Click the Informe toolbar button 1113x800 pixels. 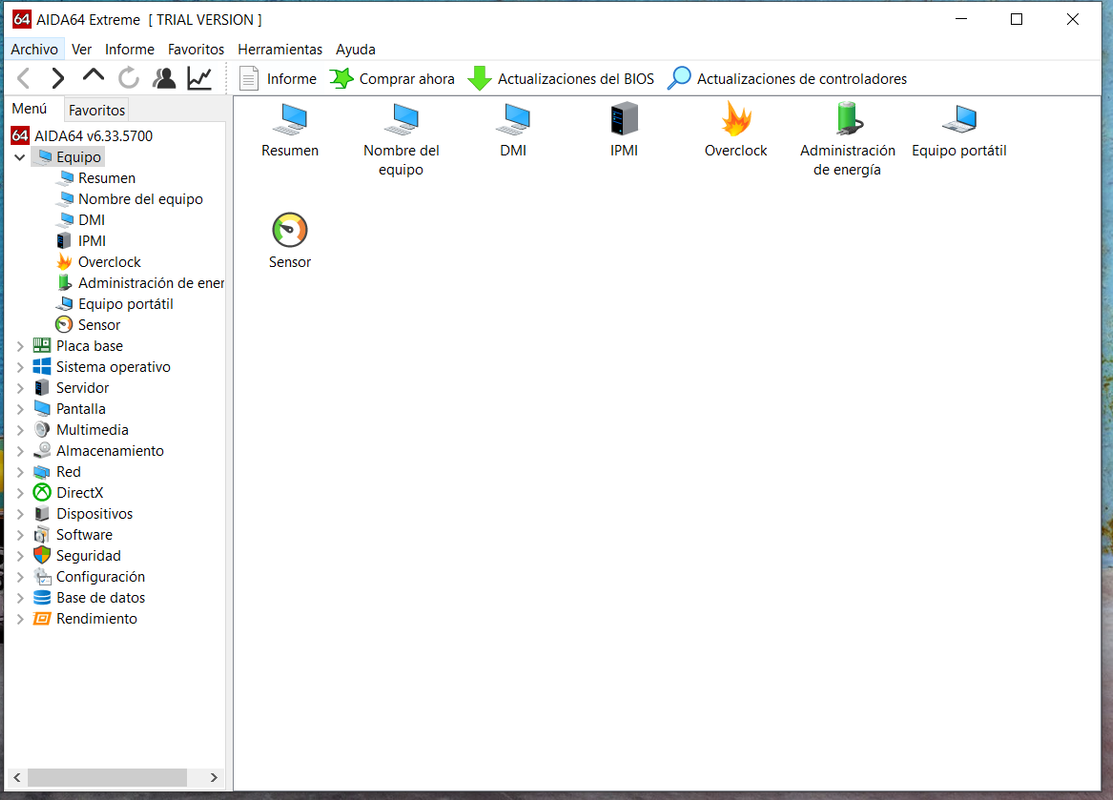click(278, 79)
